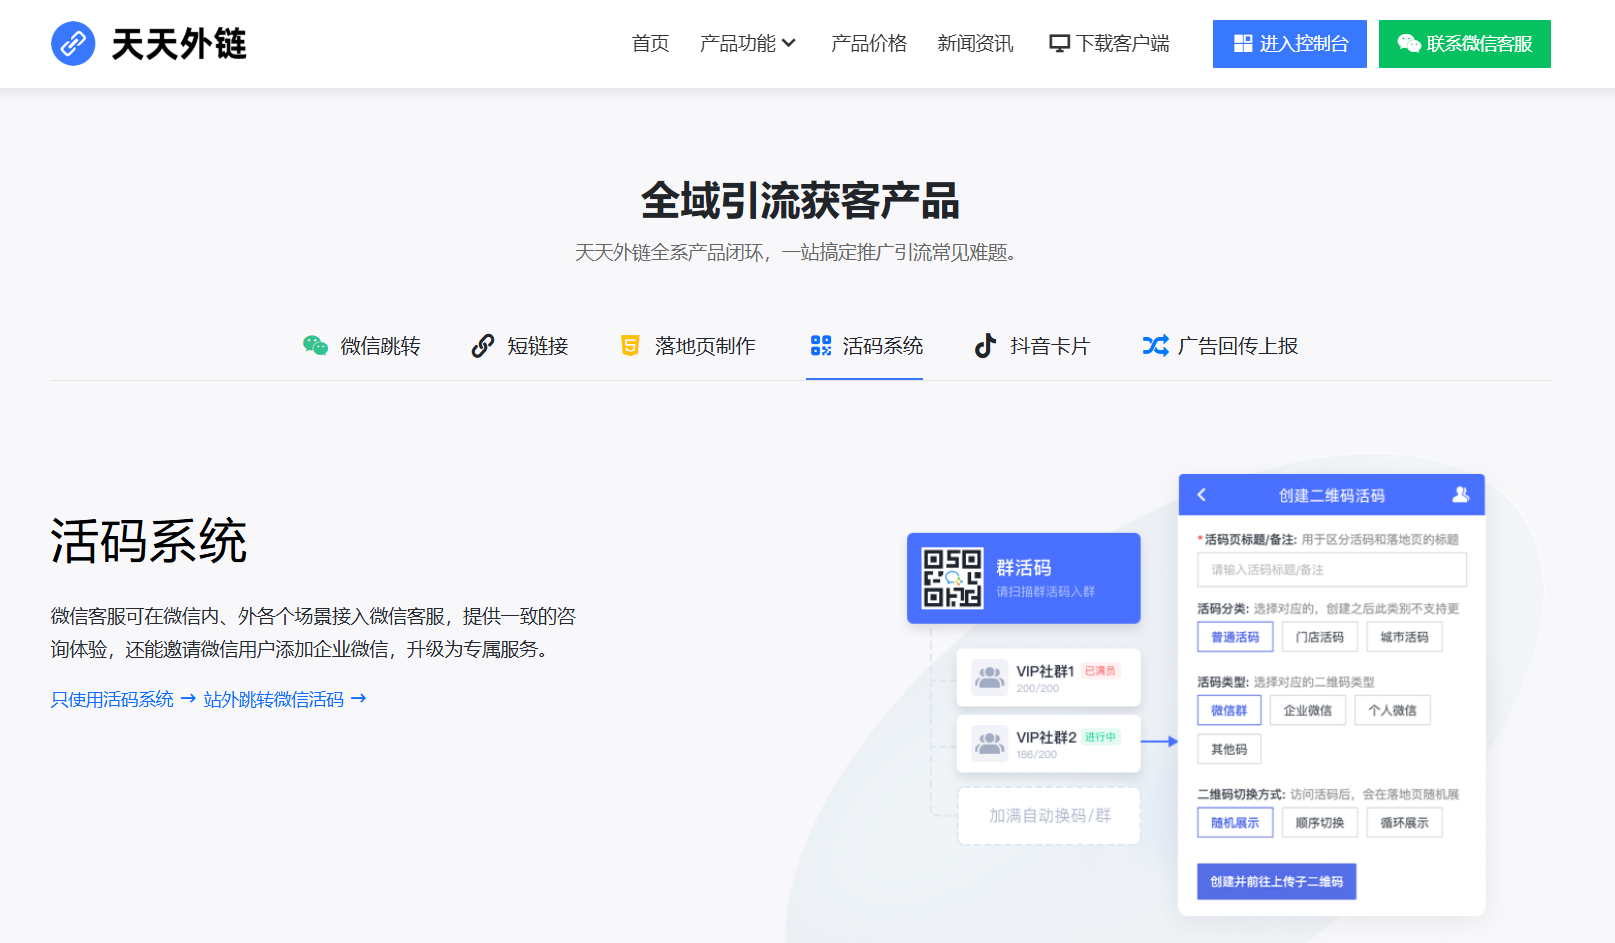Open the 新闻资讯 navigation item

975,44
